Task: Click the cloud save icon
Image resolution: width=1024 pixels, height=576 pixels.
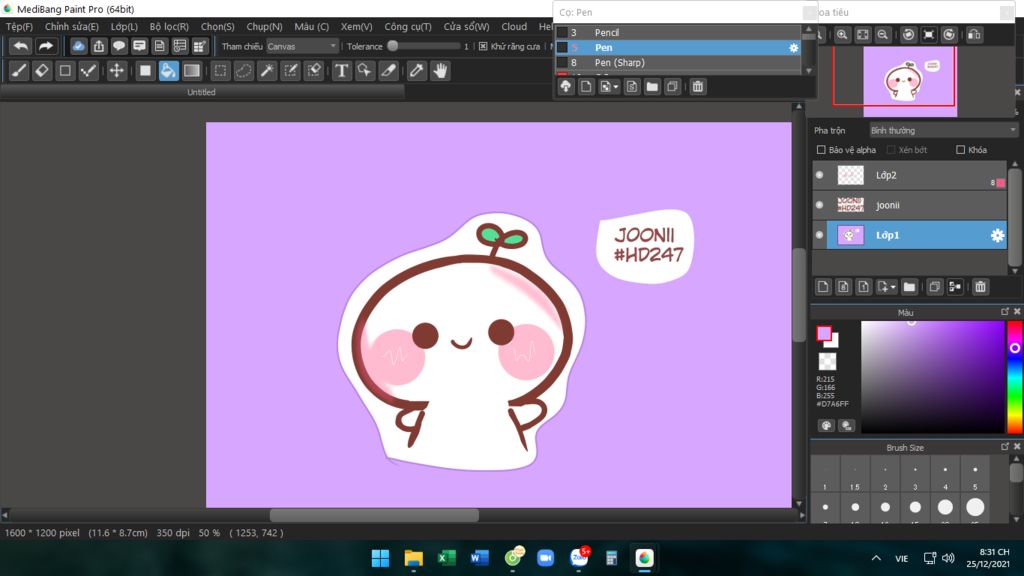Action: (x=78, y=46)
